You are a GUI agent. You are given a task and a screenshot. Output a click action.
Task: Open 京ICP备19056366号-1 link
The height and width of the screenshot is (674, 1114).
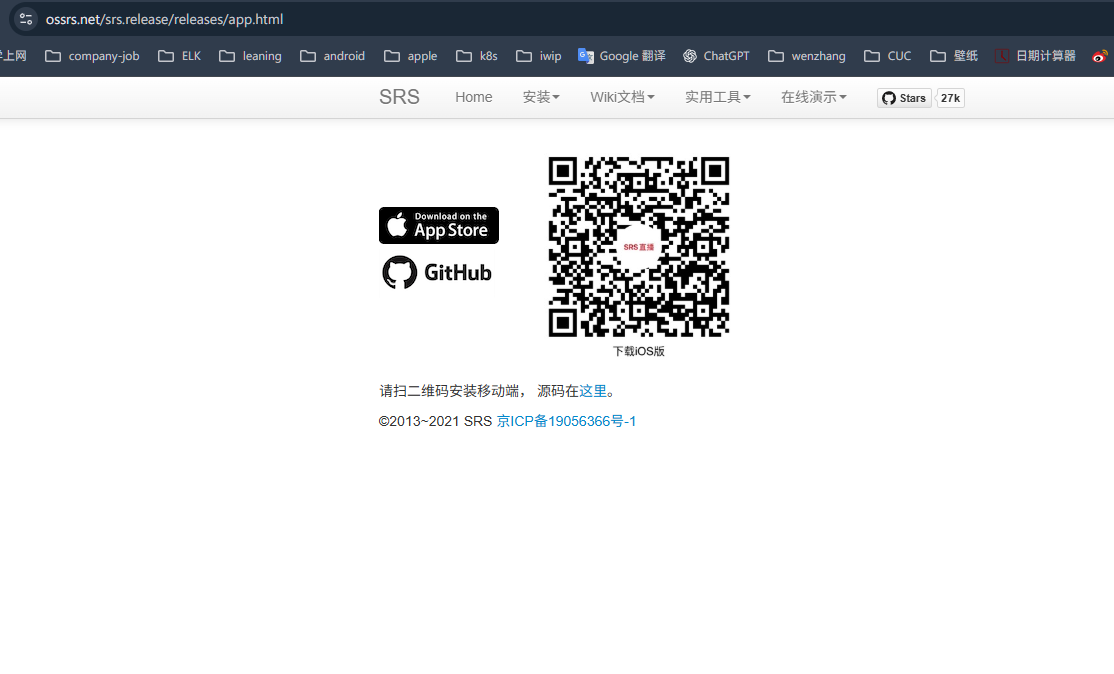(x=566, y=421)
